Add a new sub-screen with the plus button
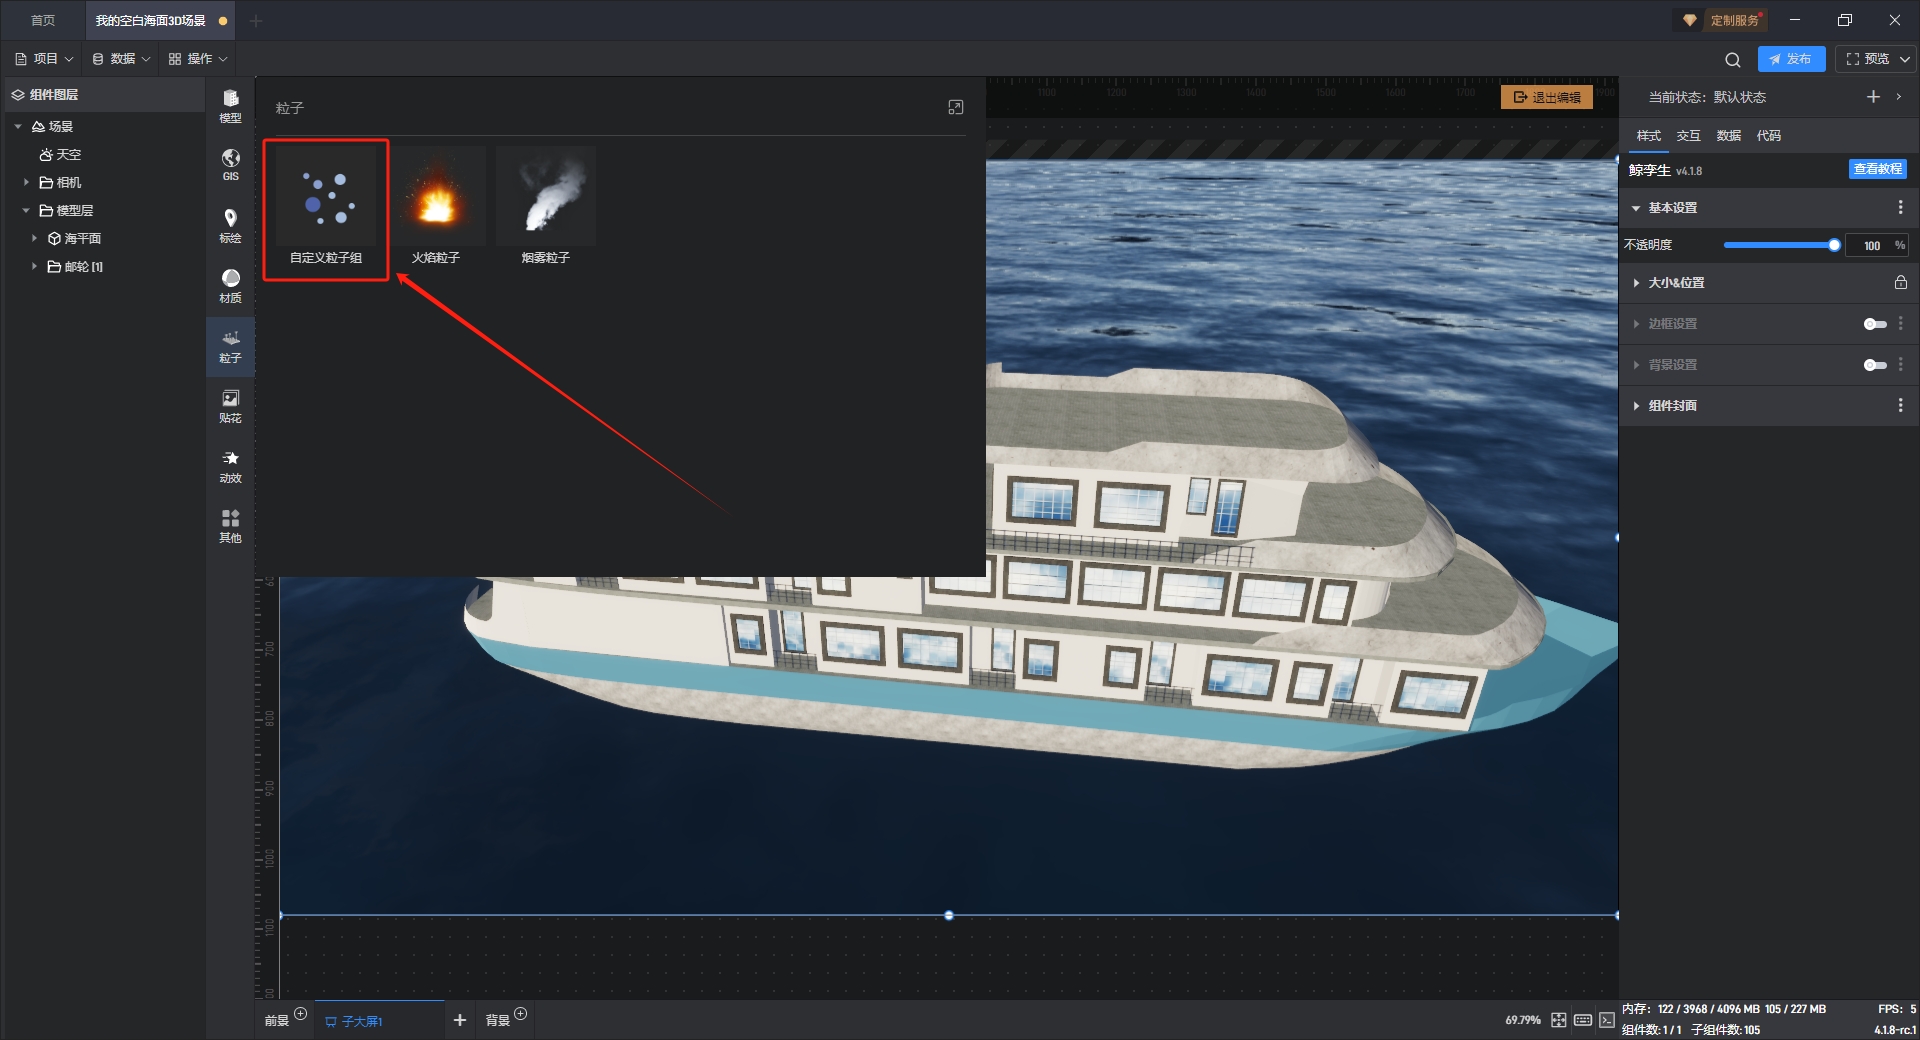The image size is (1920, 1040). (460, 1020)
